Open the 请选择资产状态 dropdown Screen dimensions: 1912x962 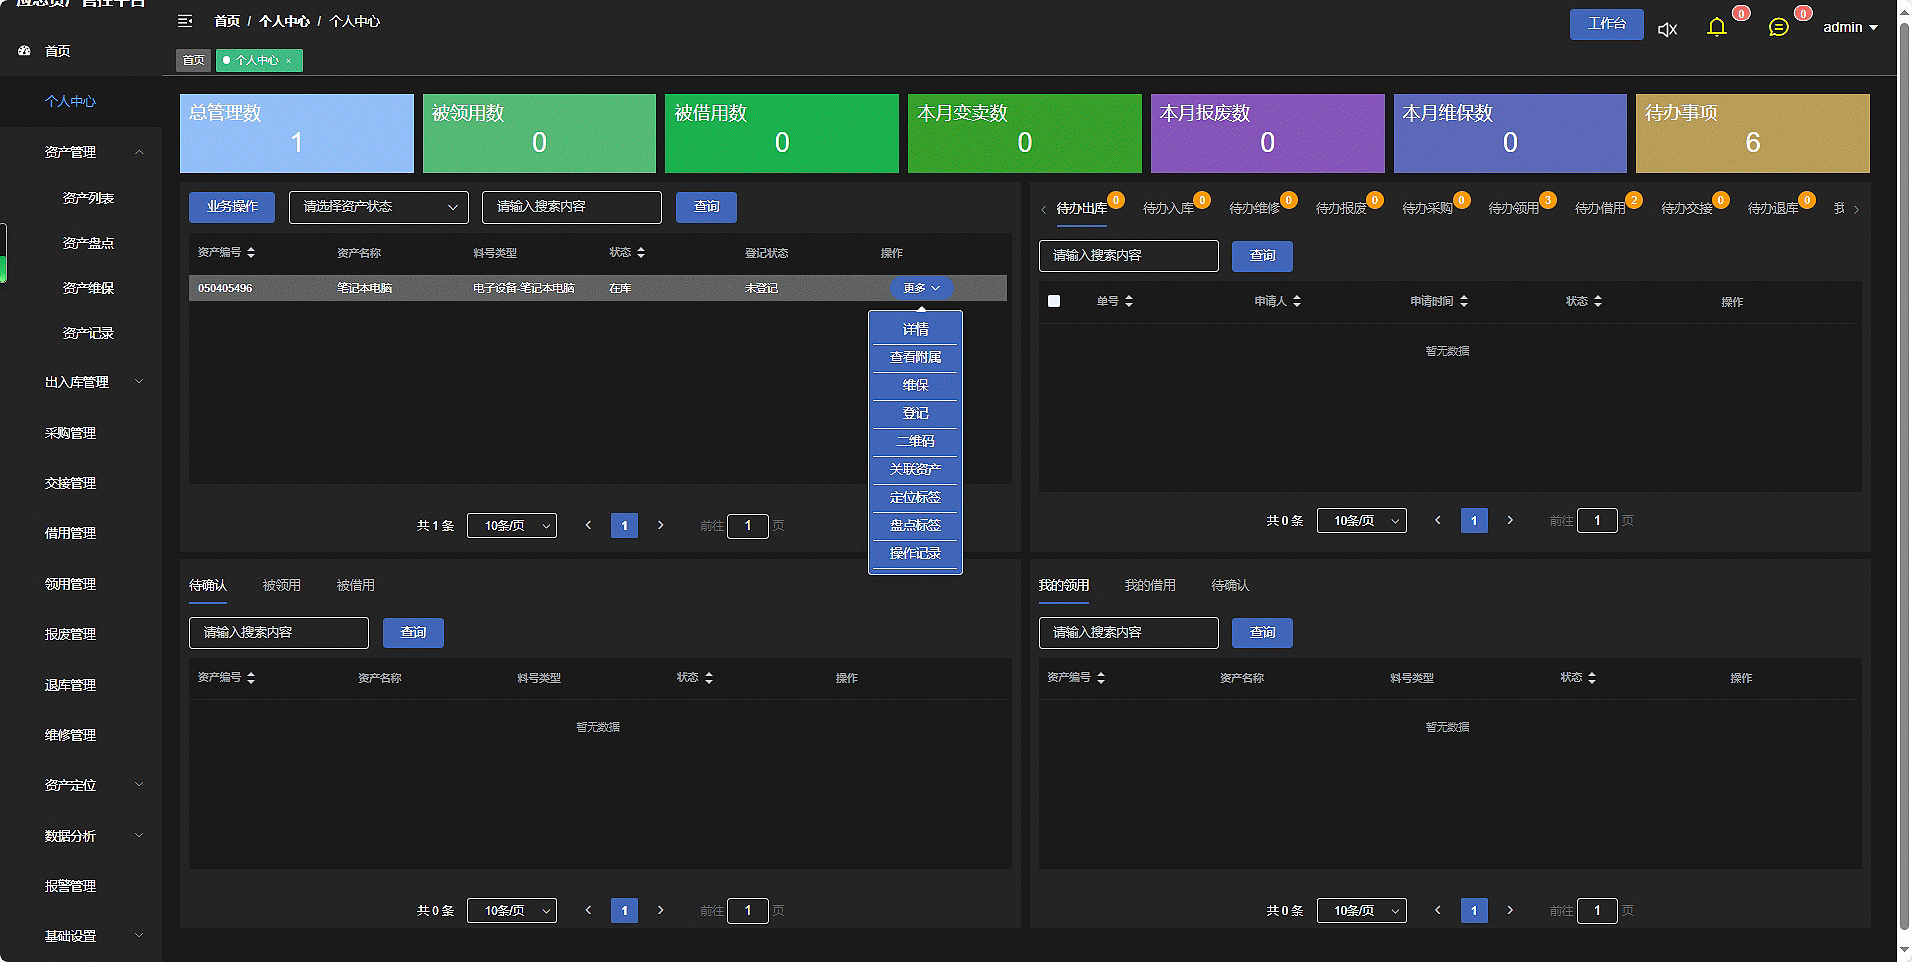coord(379,207)
